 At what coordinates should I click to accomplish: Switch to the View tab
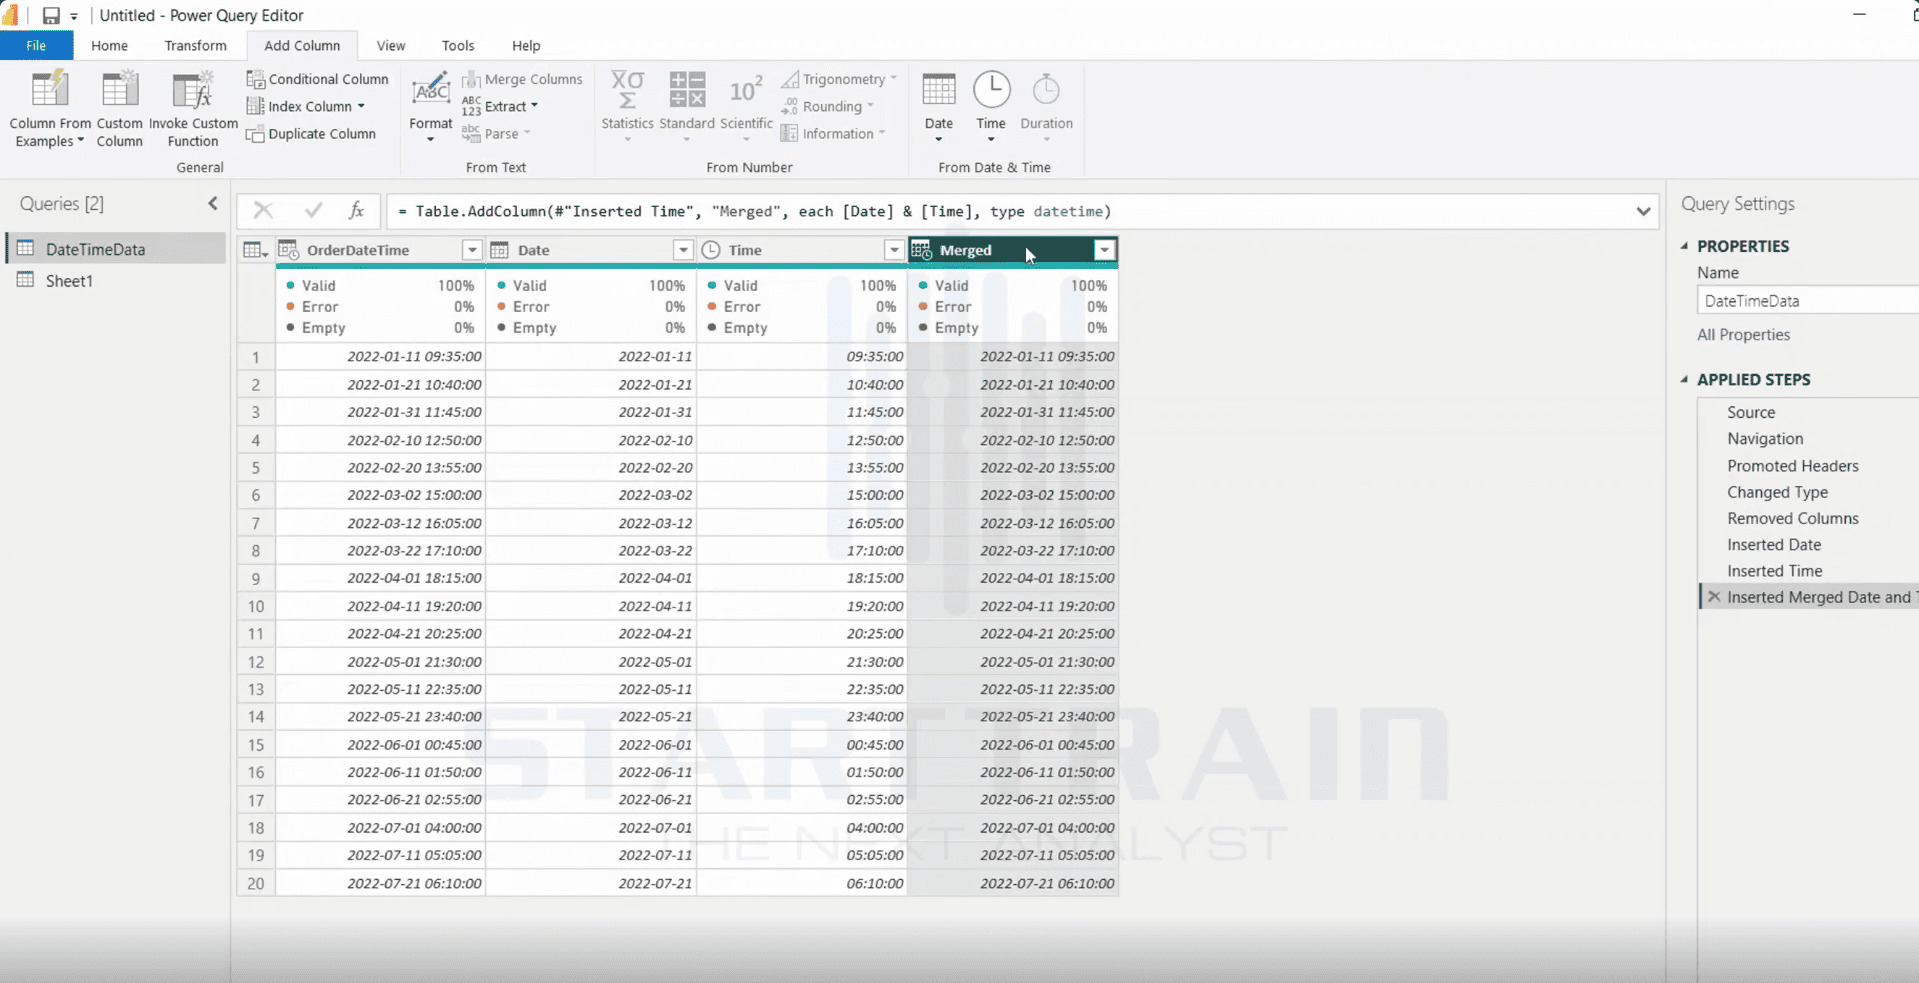coord(390,46)
